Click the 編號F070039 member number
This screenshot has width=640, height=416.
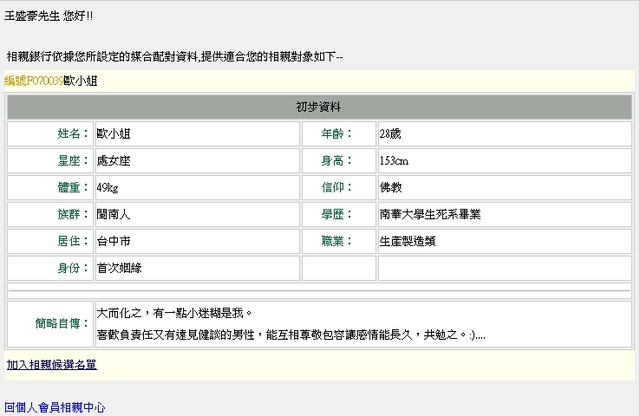pyautogui.click(x=33, y=80)
